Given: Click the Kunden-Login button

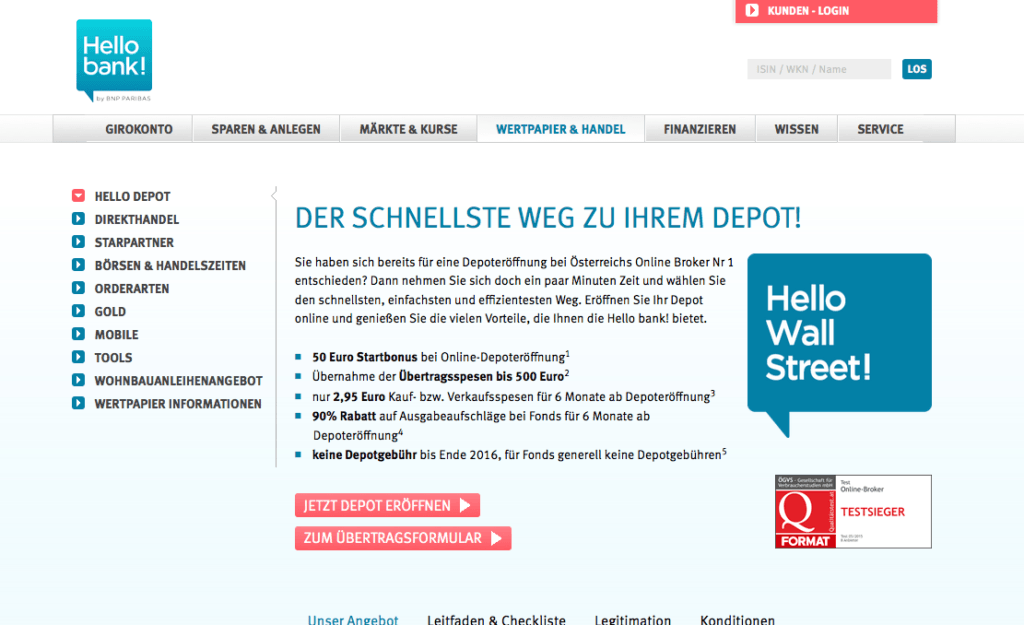Looking at the screenshot, I should pos(836,11).
